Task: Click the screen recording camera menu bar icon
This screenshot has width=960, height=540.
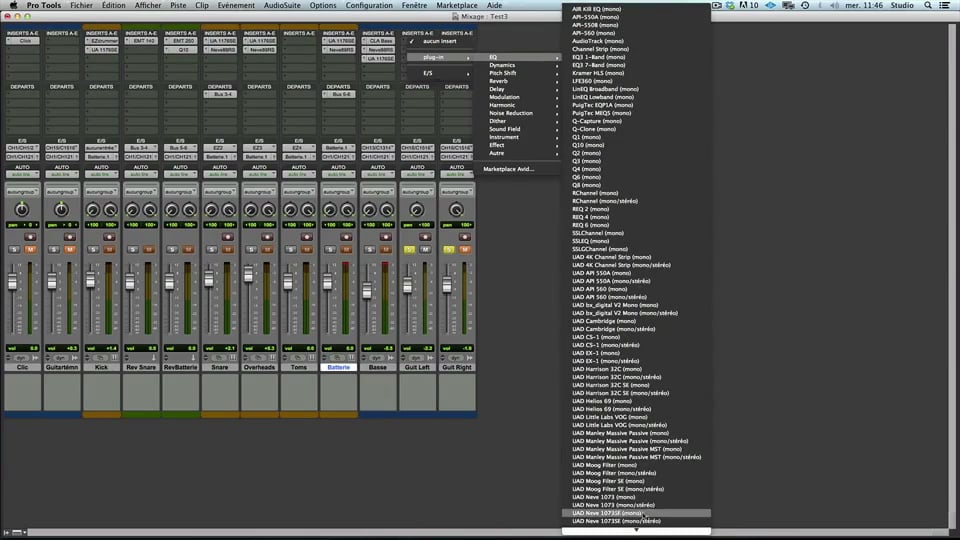Action: [x=716, y=5]
